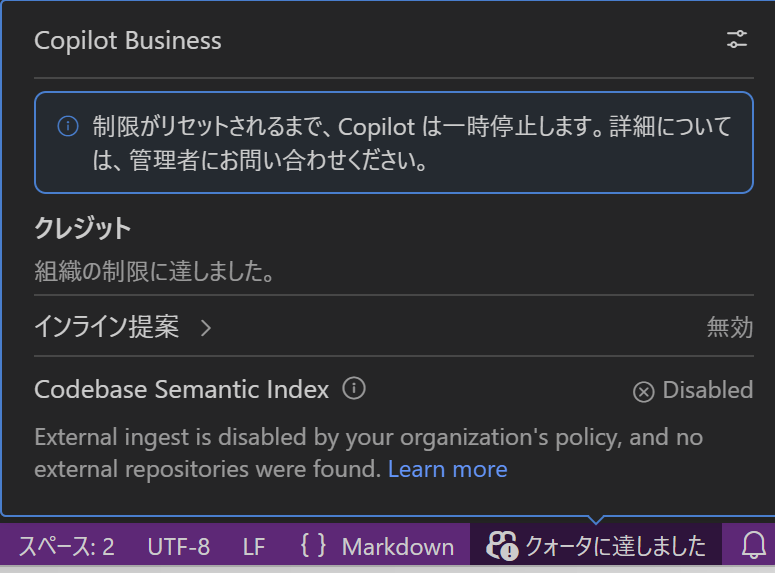Open the Learn more link
The width and height of the screenshot is (775, 573).
pyautogui.click(x=447, y=469)
